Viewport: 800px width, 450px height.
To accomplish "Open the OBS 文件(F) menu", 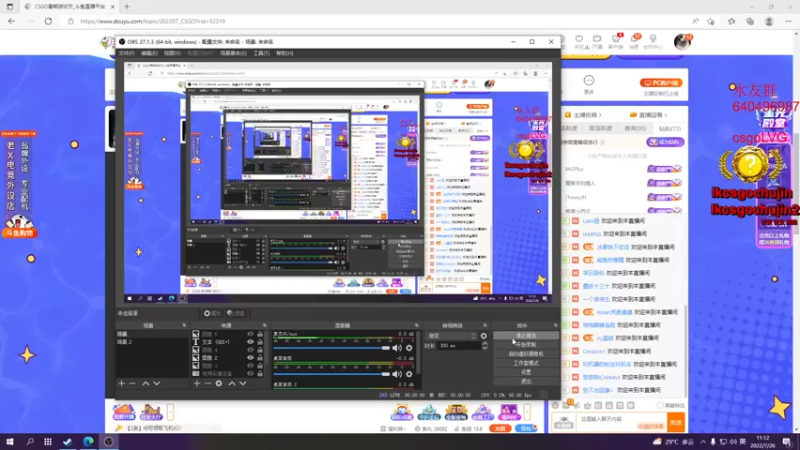I will tap(127, 53).
